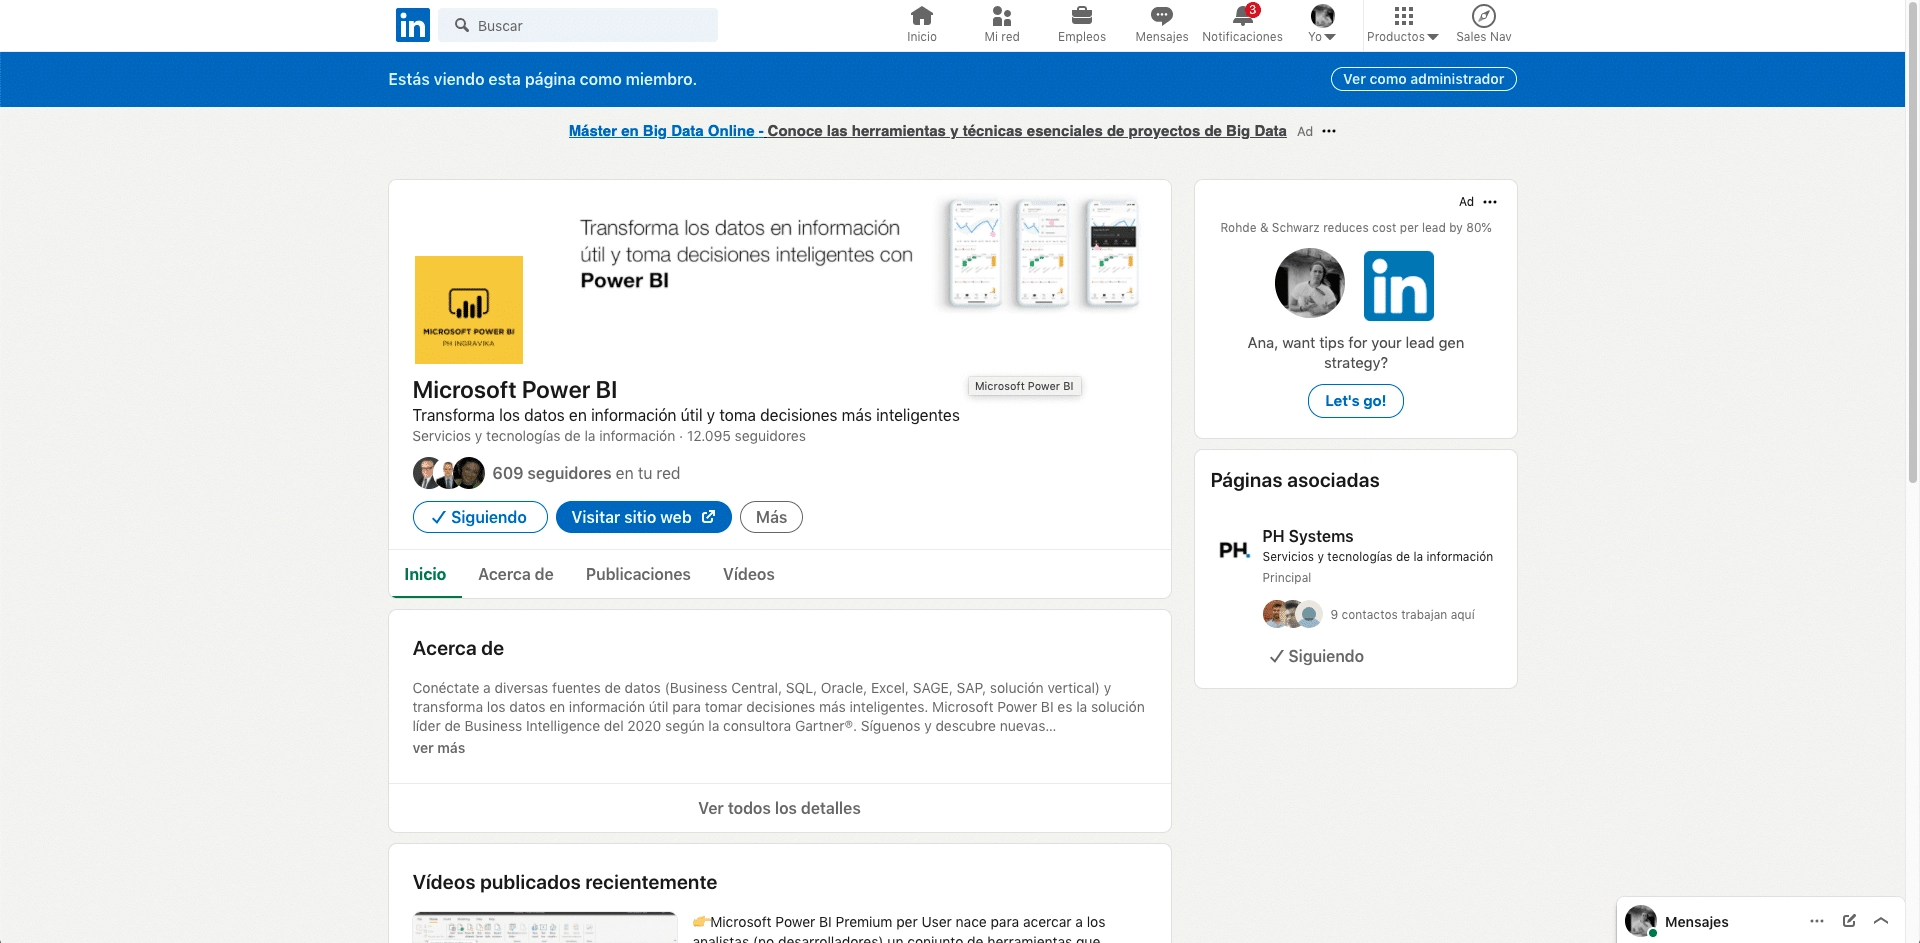Click the LinkedIn logo icon
The width and height of the screenshot is (1920, 943).
412,25
